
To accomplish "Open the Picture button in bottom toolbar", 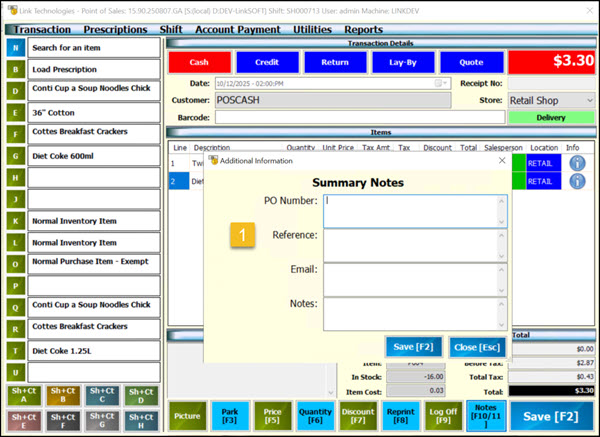I will (x=186, y=415).
